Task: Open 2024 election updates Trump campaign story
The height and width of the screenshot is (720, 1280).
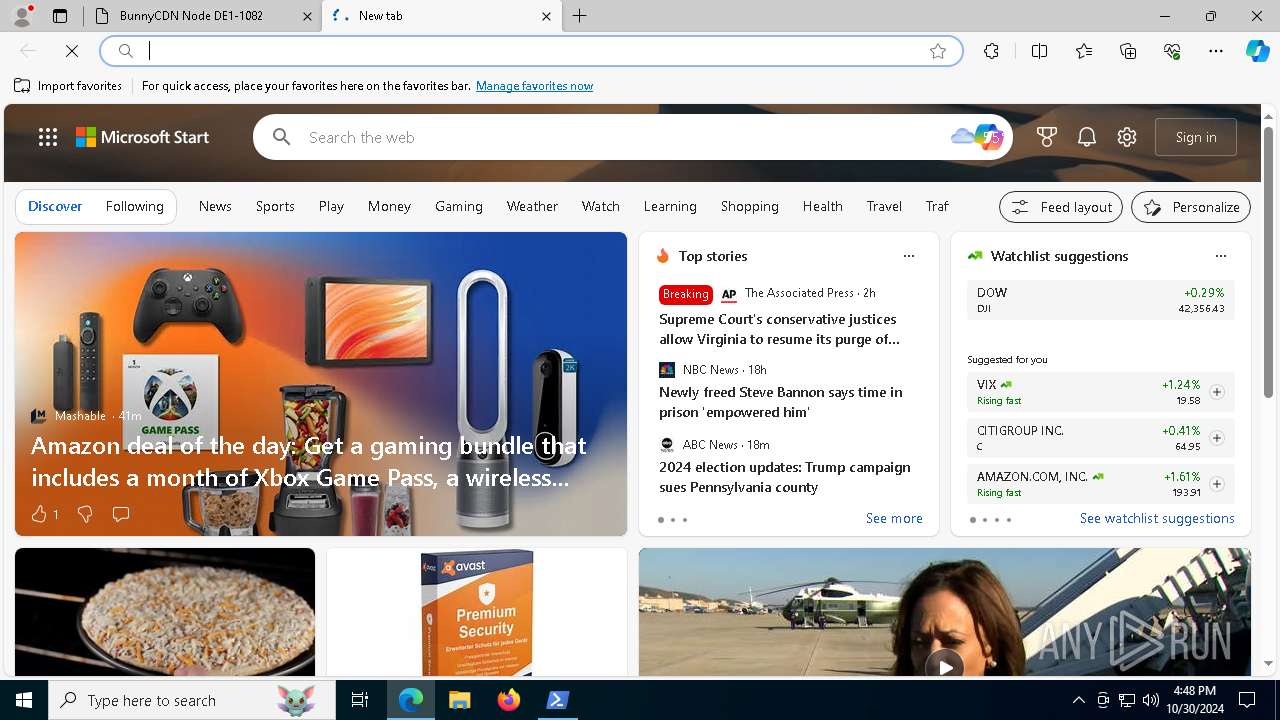Action: click(x=784, y=477)
